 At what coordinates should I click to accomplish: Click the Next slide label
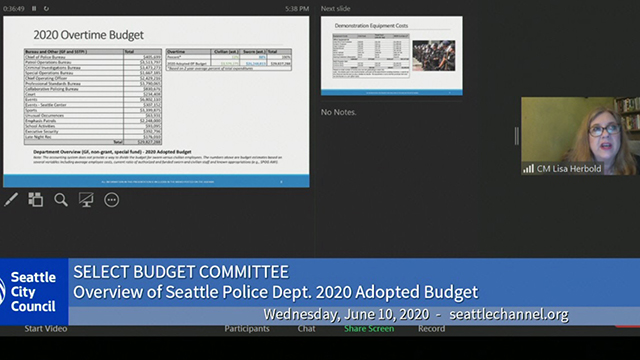(336, 9)
